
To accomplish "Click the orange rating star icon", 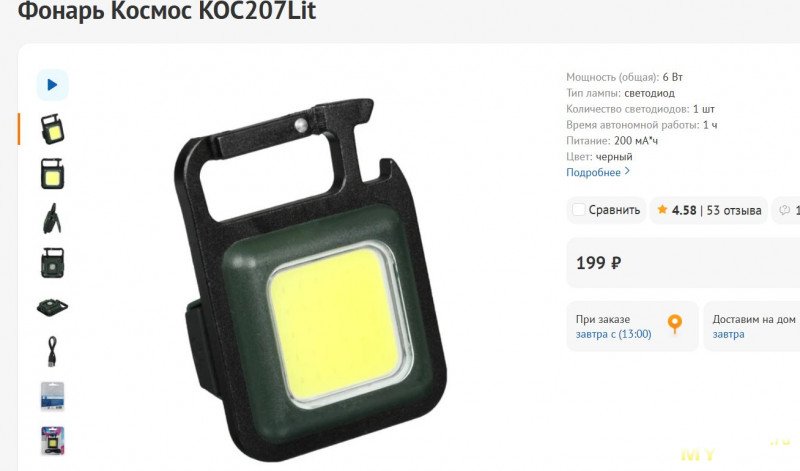I will [662, 209].
